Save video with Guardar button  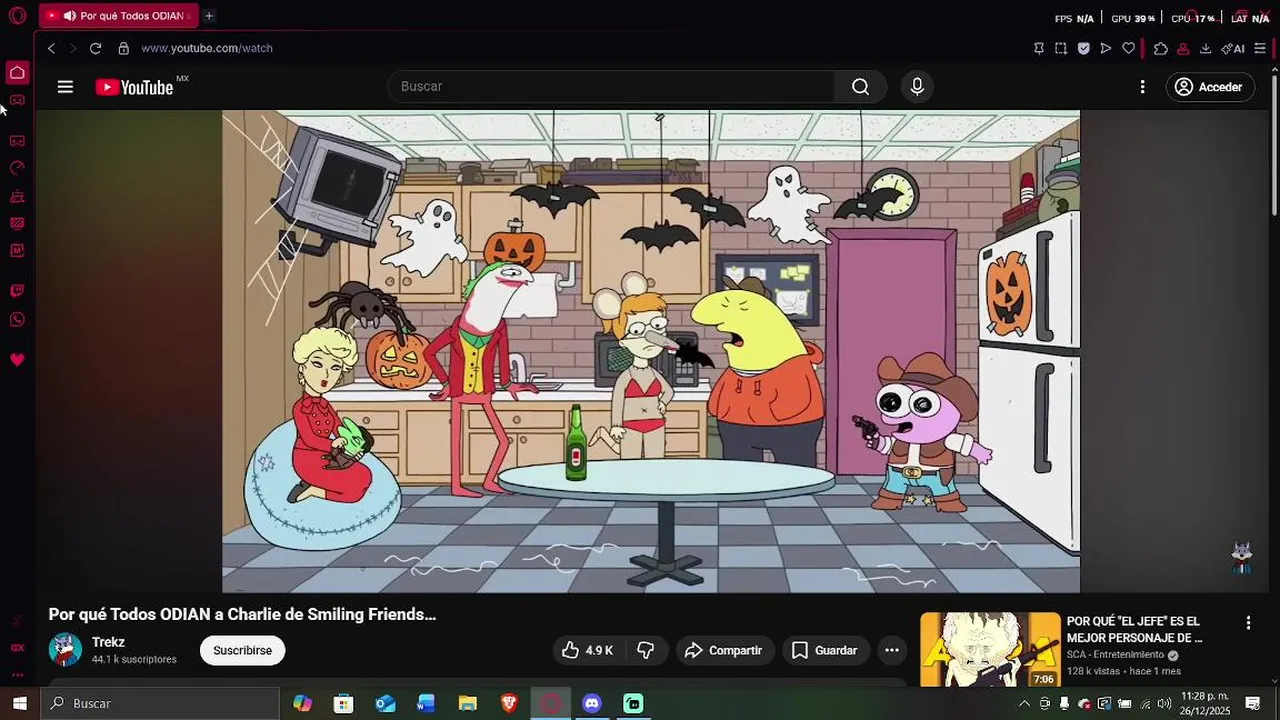pos(825,650)
